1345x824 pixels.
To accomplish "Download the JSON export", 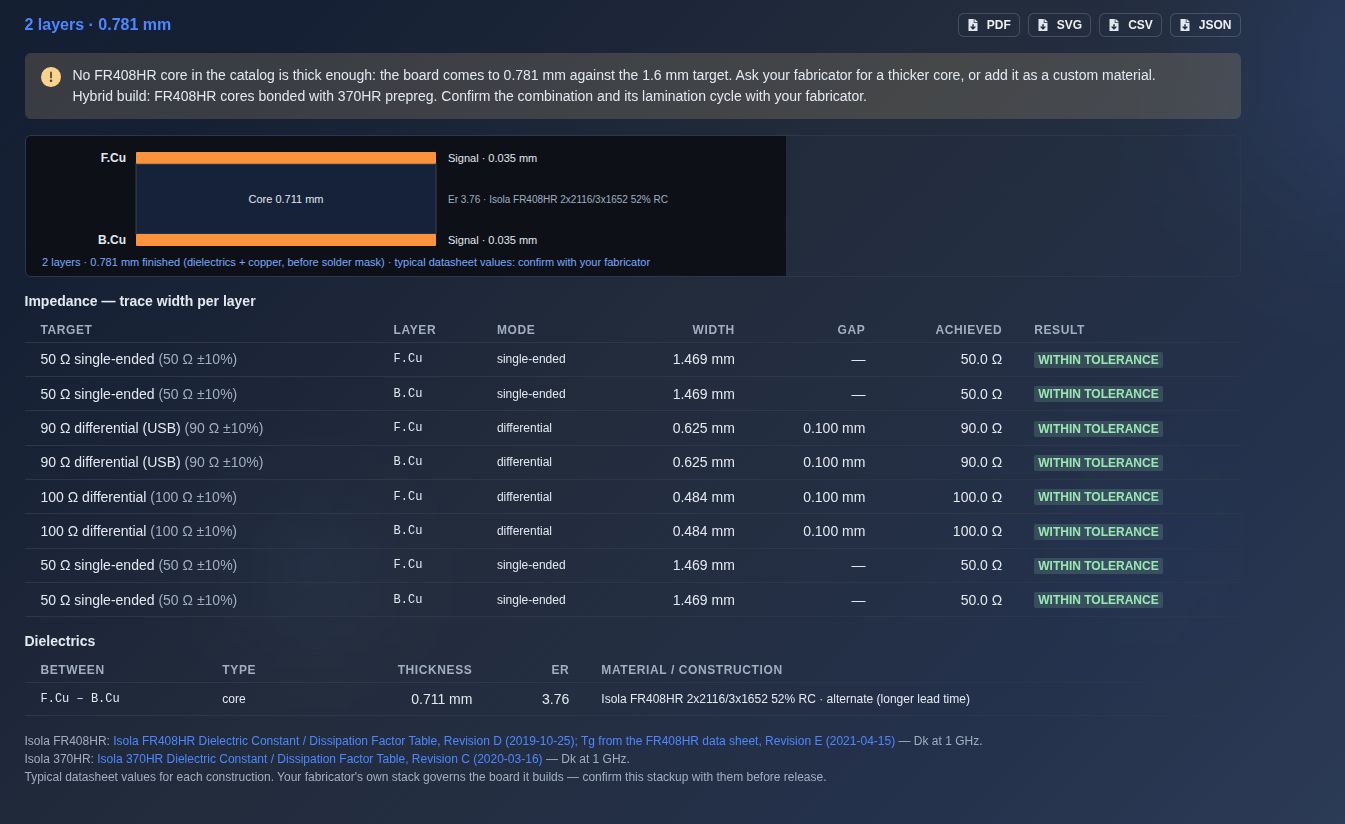I will click(x=1205, y=25).
